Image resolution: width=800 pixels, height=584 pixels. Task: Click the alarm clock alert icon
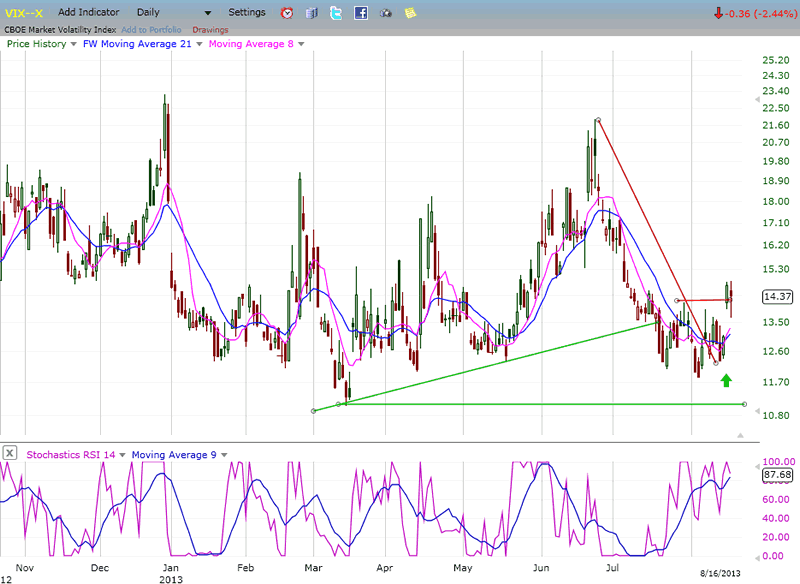pyautogui.click(x=288, y=13)
